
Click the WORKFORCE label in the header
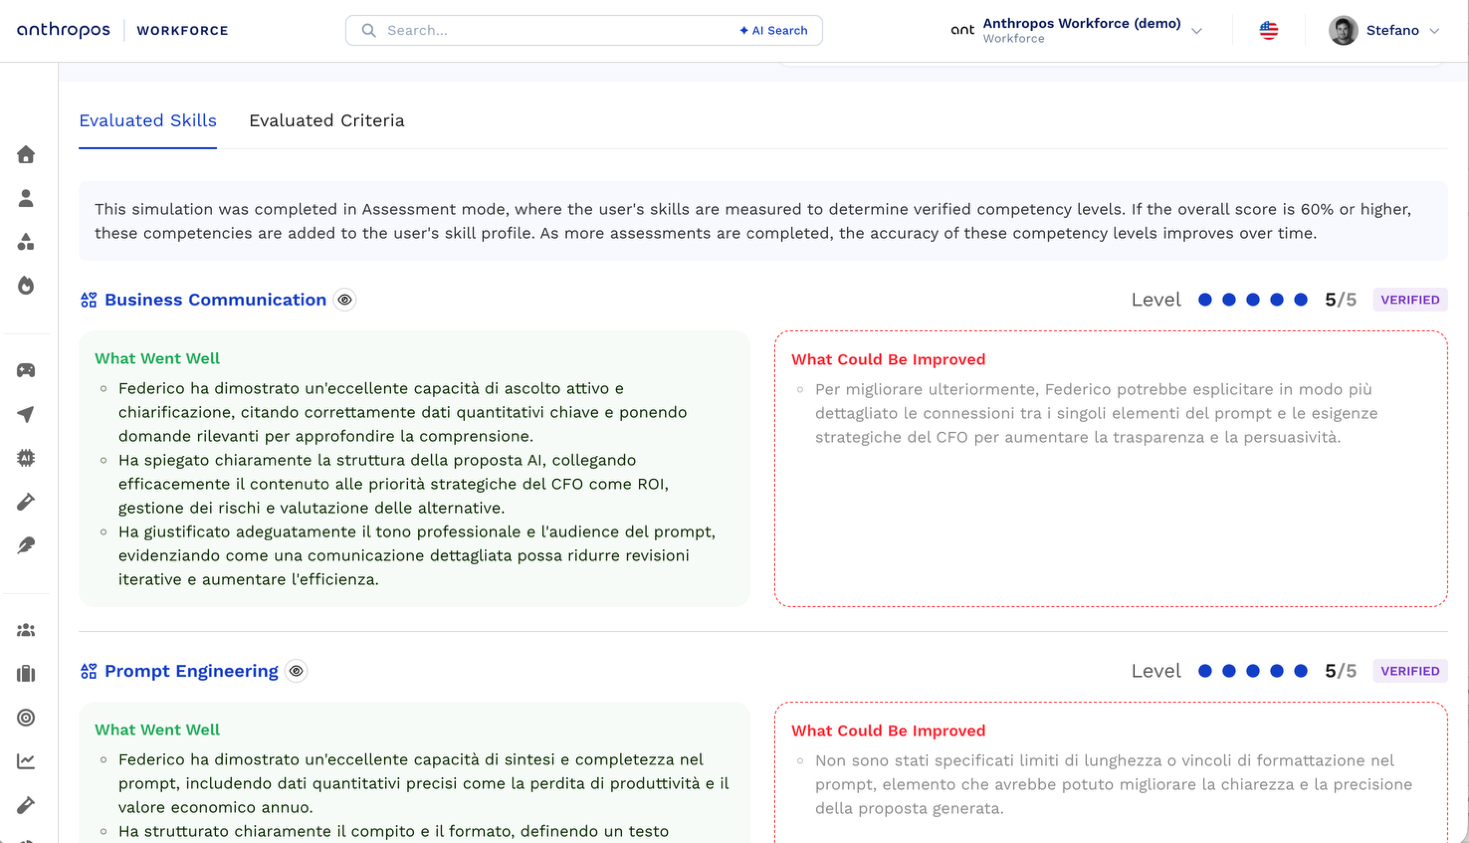183,31
